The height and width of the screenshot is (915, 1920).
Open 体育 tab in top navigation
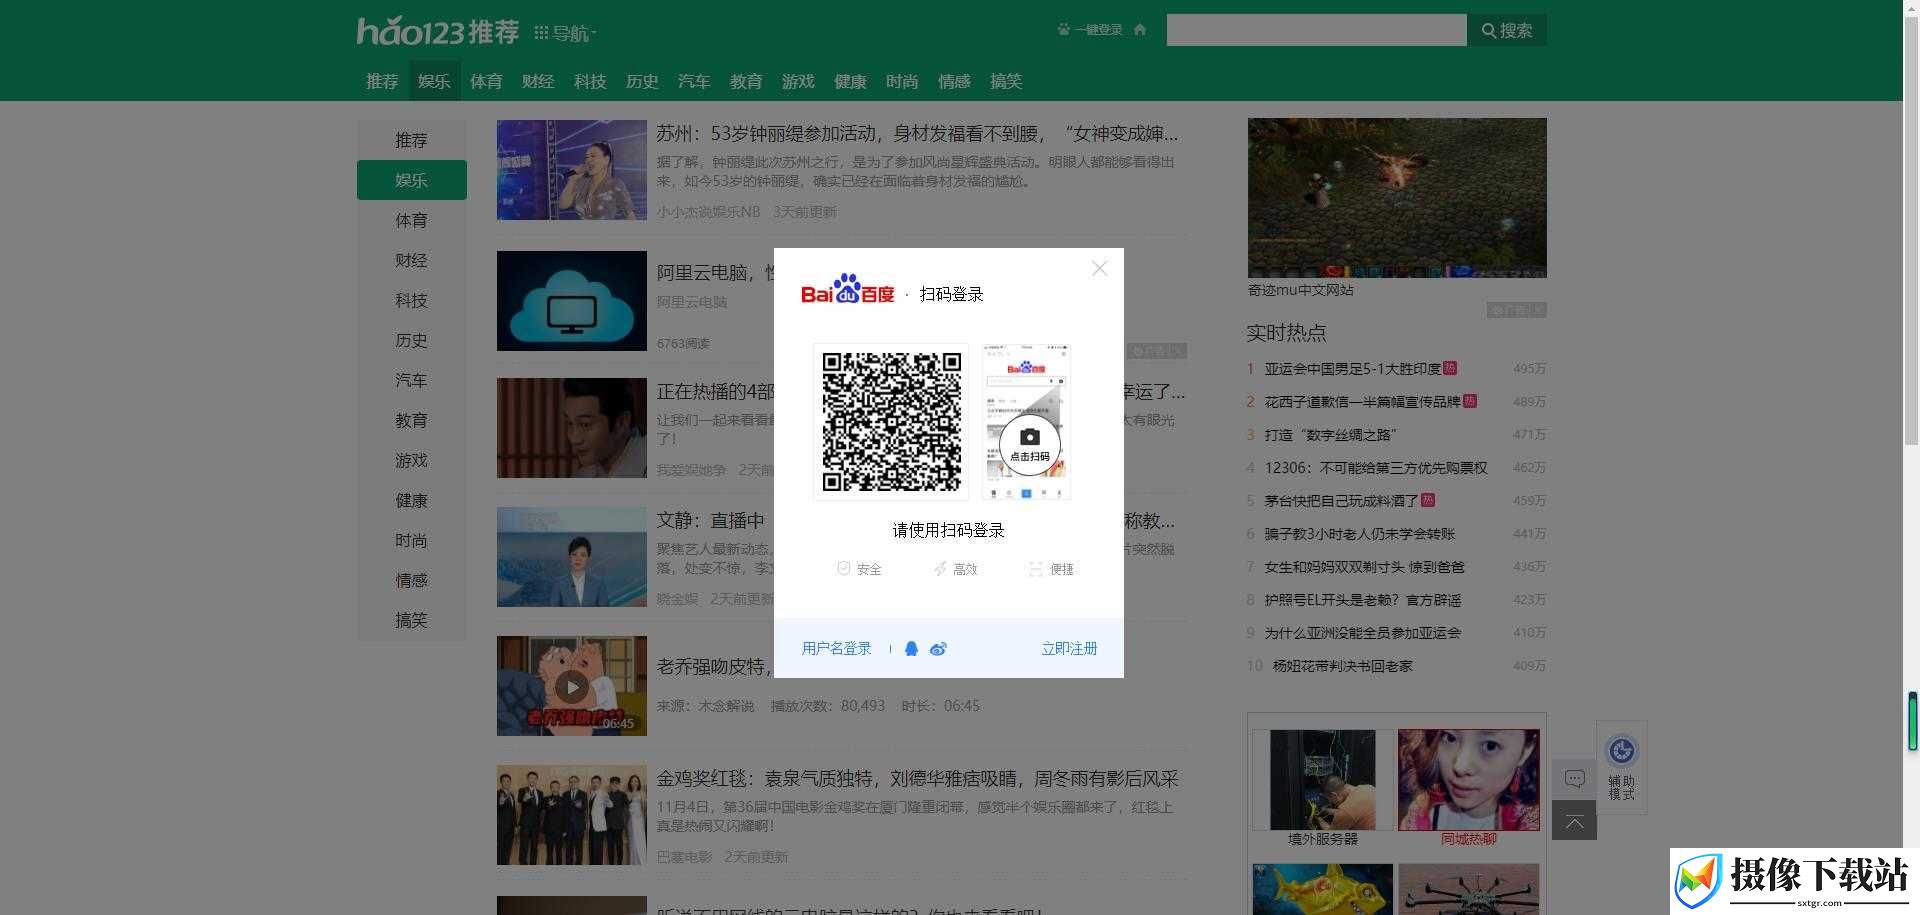pyautogui.click(x=486, y=81)
